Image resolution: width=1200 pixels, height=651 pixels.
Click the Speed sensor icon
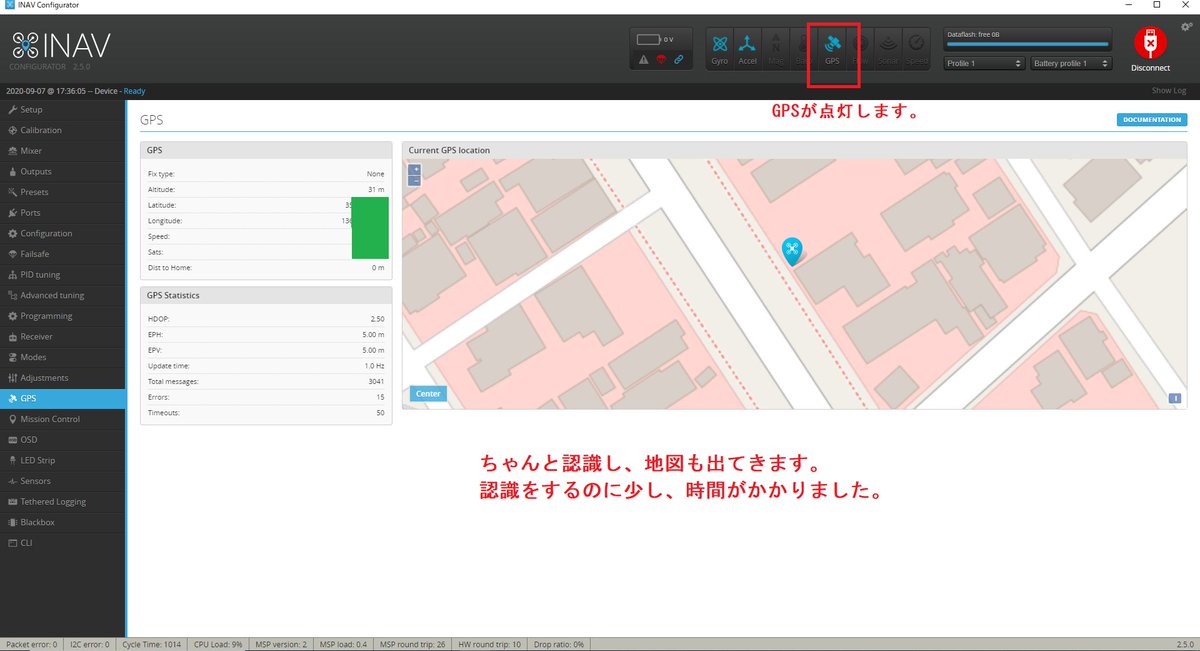pos(917,48)
